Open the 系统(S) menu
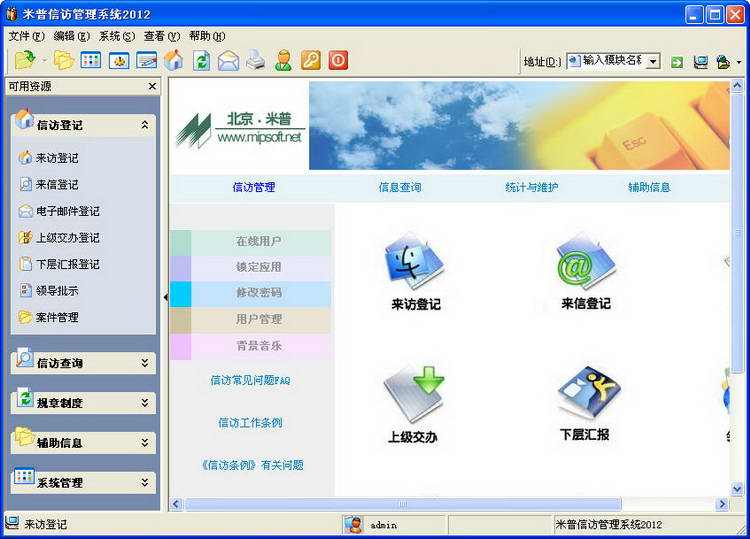 117,36
